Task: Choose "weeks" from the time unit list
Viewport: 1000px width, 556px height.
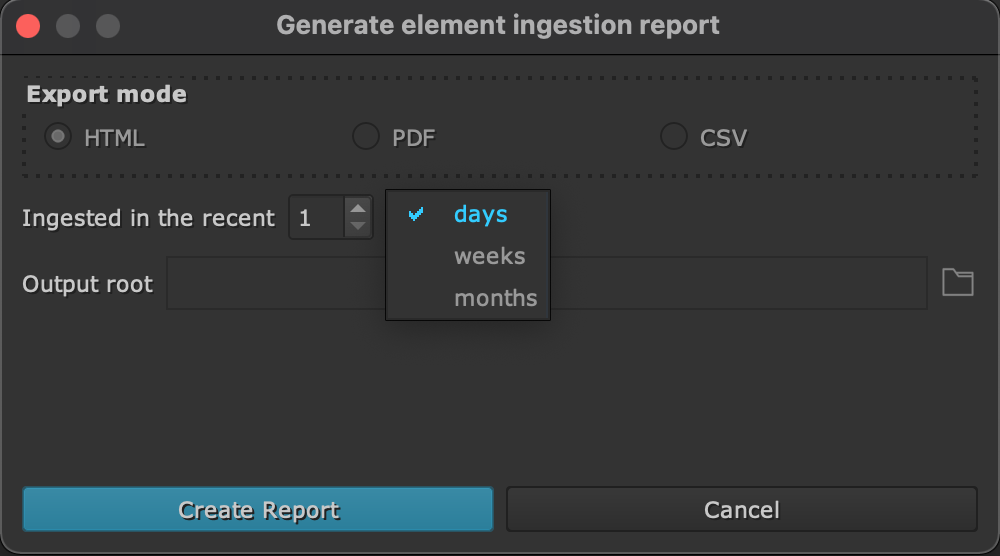Action: [x=489, y=256]
